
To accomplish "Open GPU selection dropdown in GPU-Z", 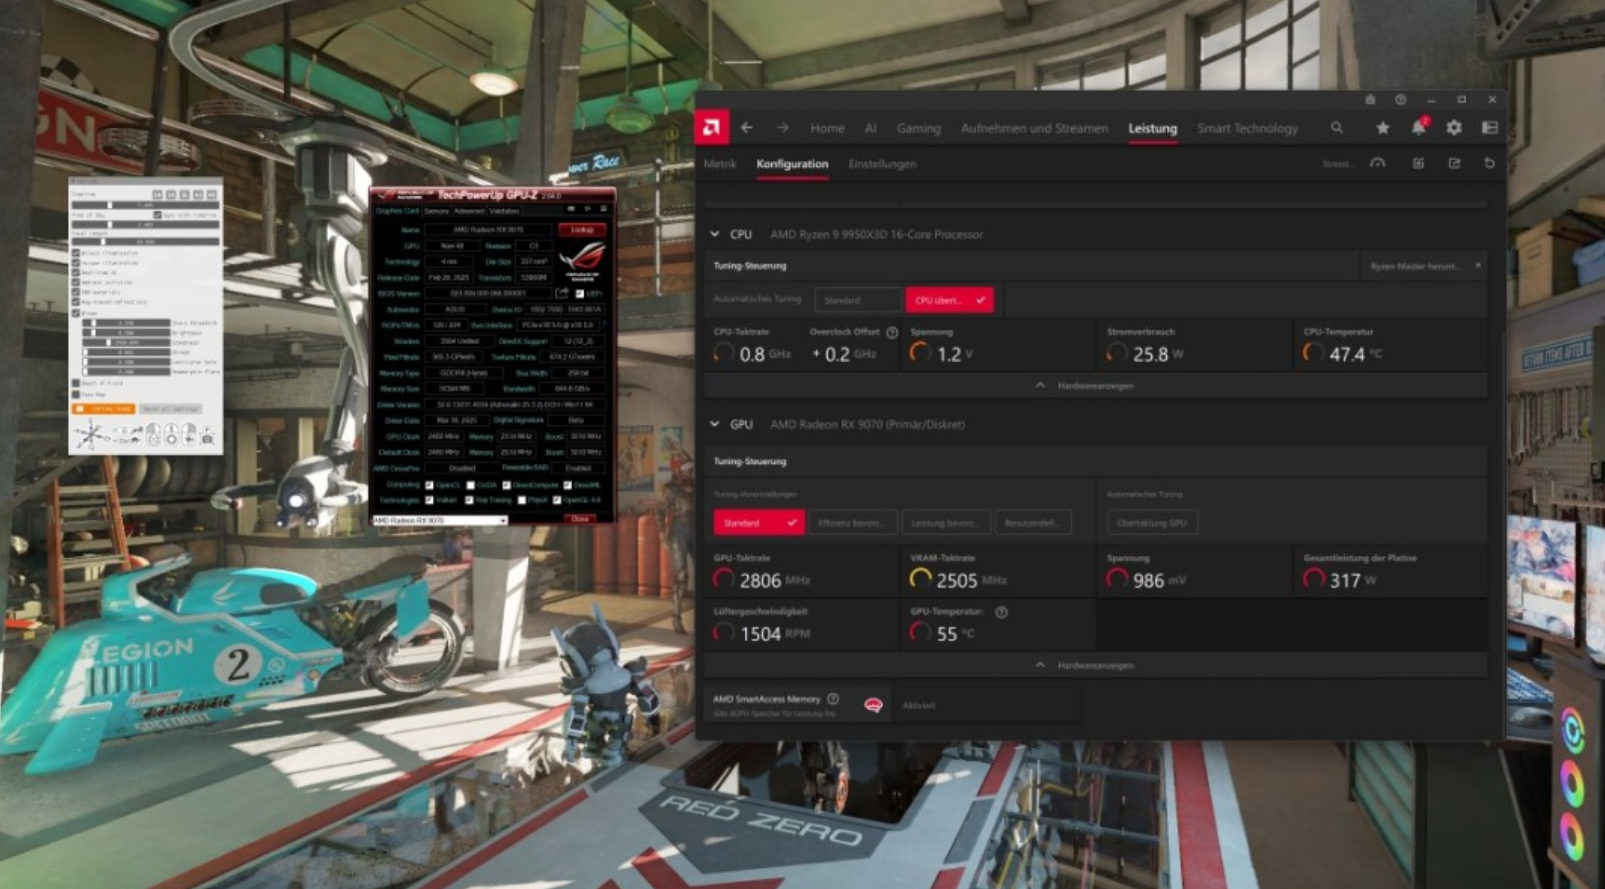I will click(x=440, y=520).
